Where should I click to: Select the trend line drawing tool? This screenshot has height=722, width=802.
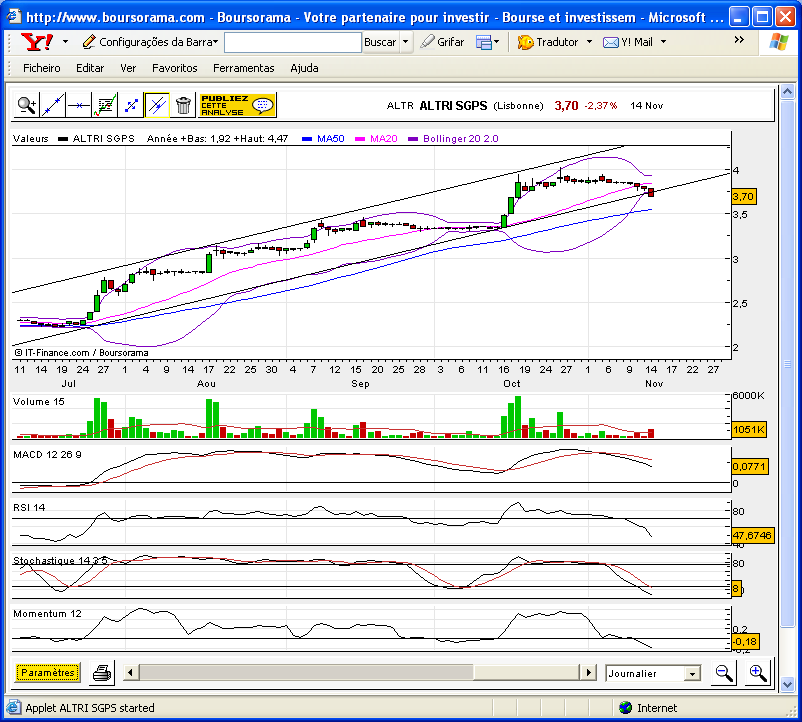[53, 105]
